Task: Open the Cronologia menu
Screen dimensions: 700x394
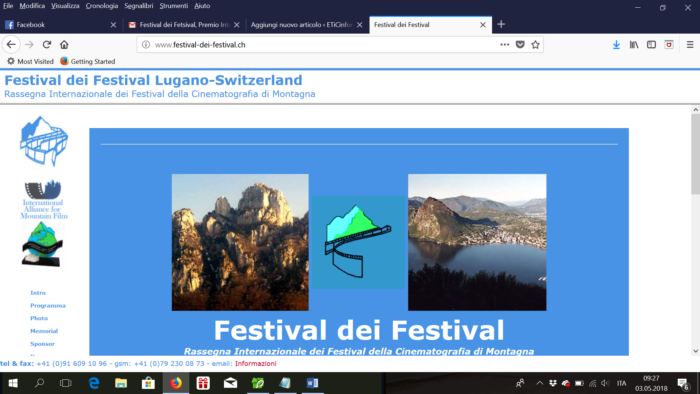Action: [102, 6]
